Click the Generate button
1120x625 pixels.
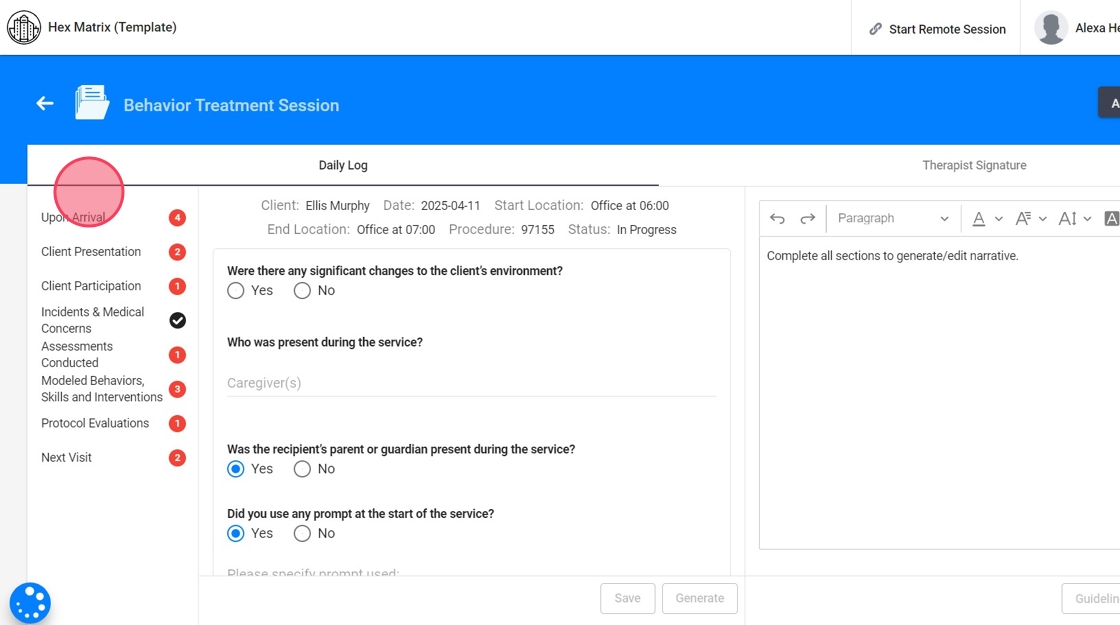pos(699,598)
